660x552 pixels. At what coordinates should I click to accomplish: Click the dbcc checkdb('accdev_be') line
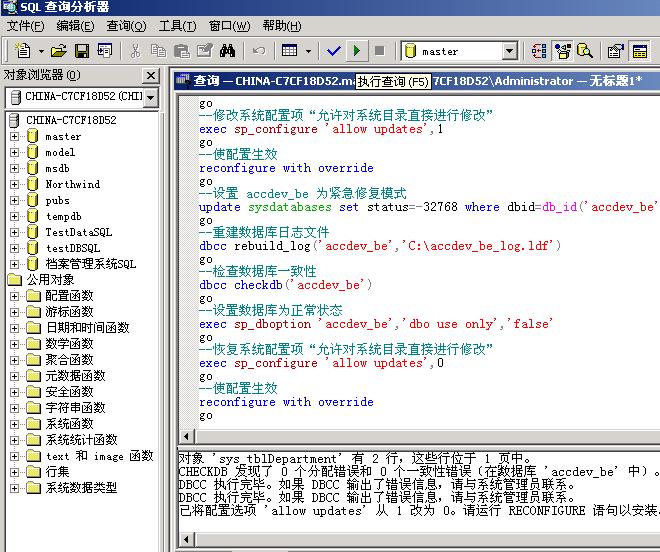pyautogui.click(x=285, y=285)
